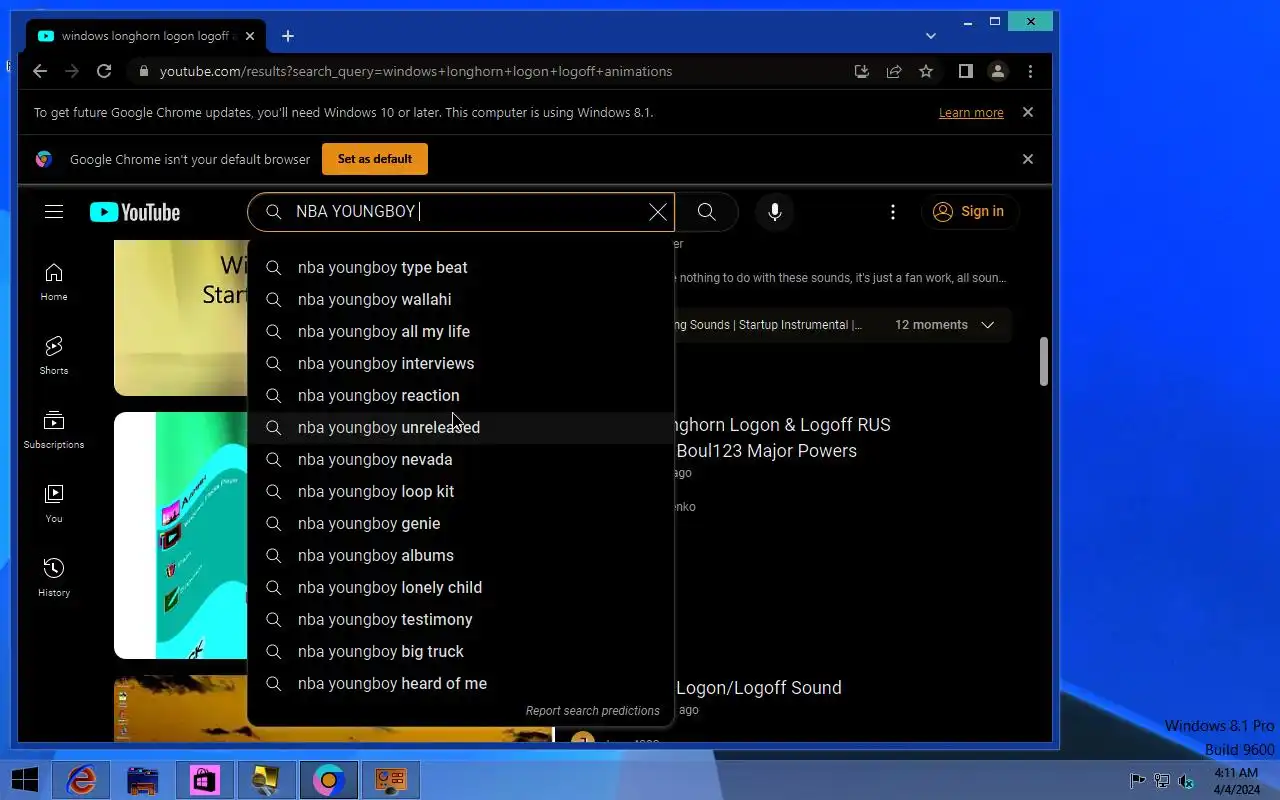Choose the nba youngboy genie suggestion
1280x800 pixels.
click(x=461, y=523)
